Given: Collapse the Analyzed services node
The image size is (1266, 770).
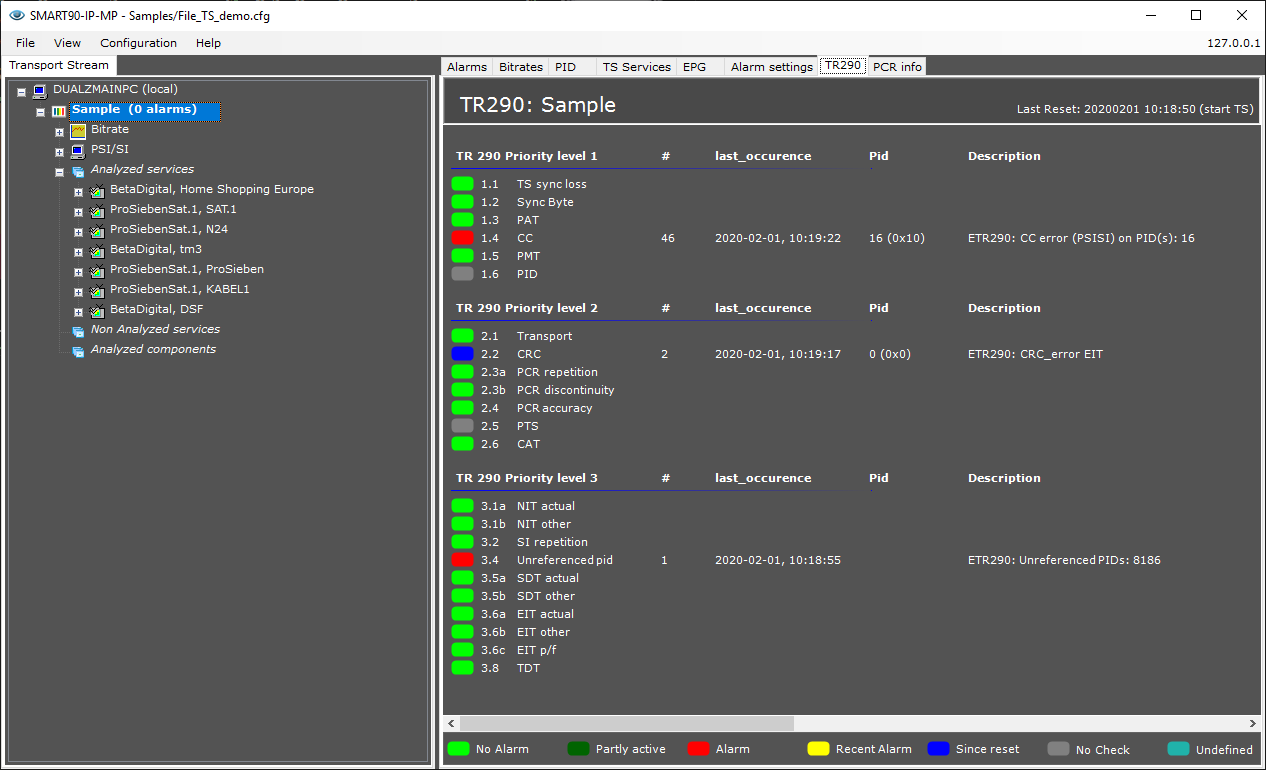Looking at the screenshot, I should tap(60, 171).
